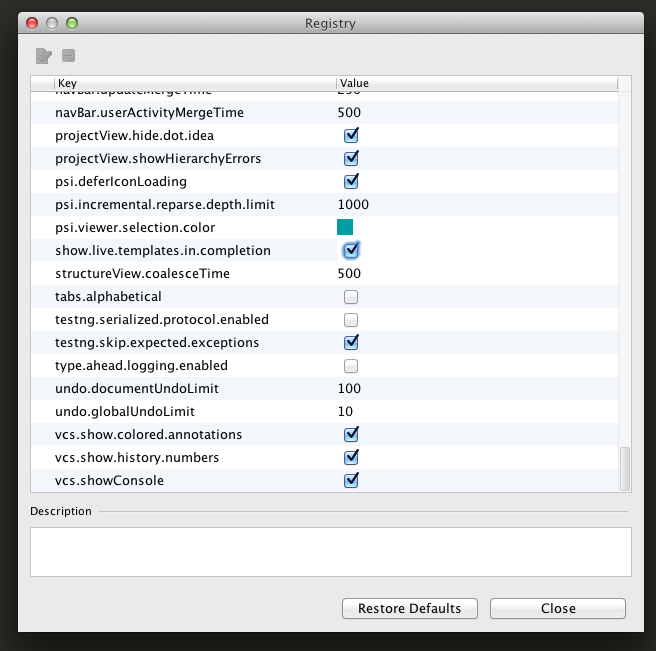The height and width of the screenshot is (651, 656).
Task: Check testng.serialized.protocol.enabled option
Action: pos(351,320)
